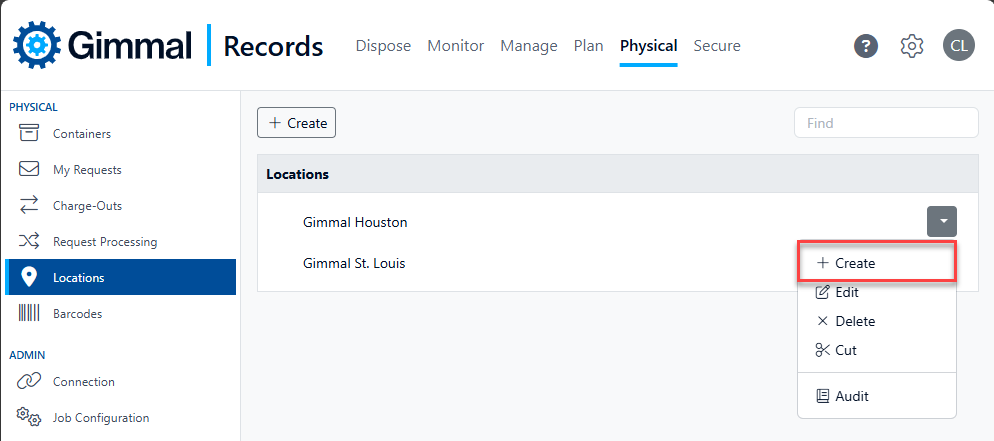
Task: Click the Request Processing shuffle icon
Action: (x=29, y=241)
